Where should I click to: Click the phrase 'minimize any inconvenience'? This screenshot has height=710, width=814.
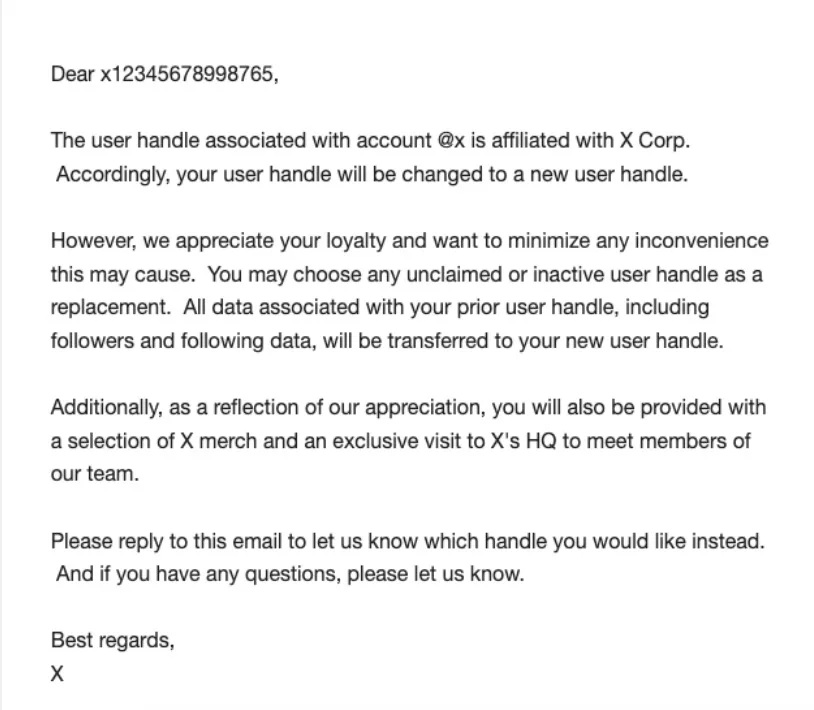(x=638, y=241)
